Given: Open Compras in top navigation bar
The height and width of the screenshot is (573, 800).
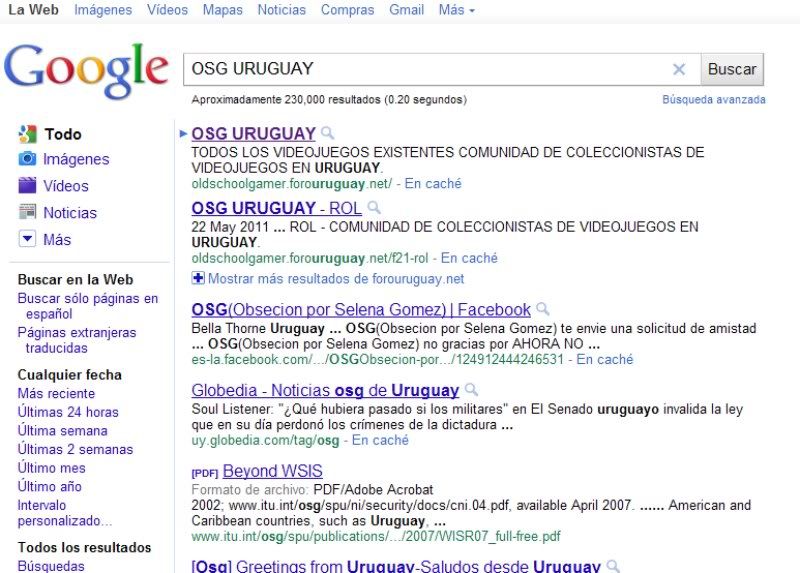Looking at the screenshot, I should click(347, 10).
